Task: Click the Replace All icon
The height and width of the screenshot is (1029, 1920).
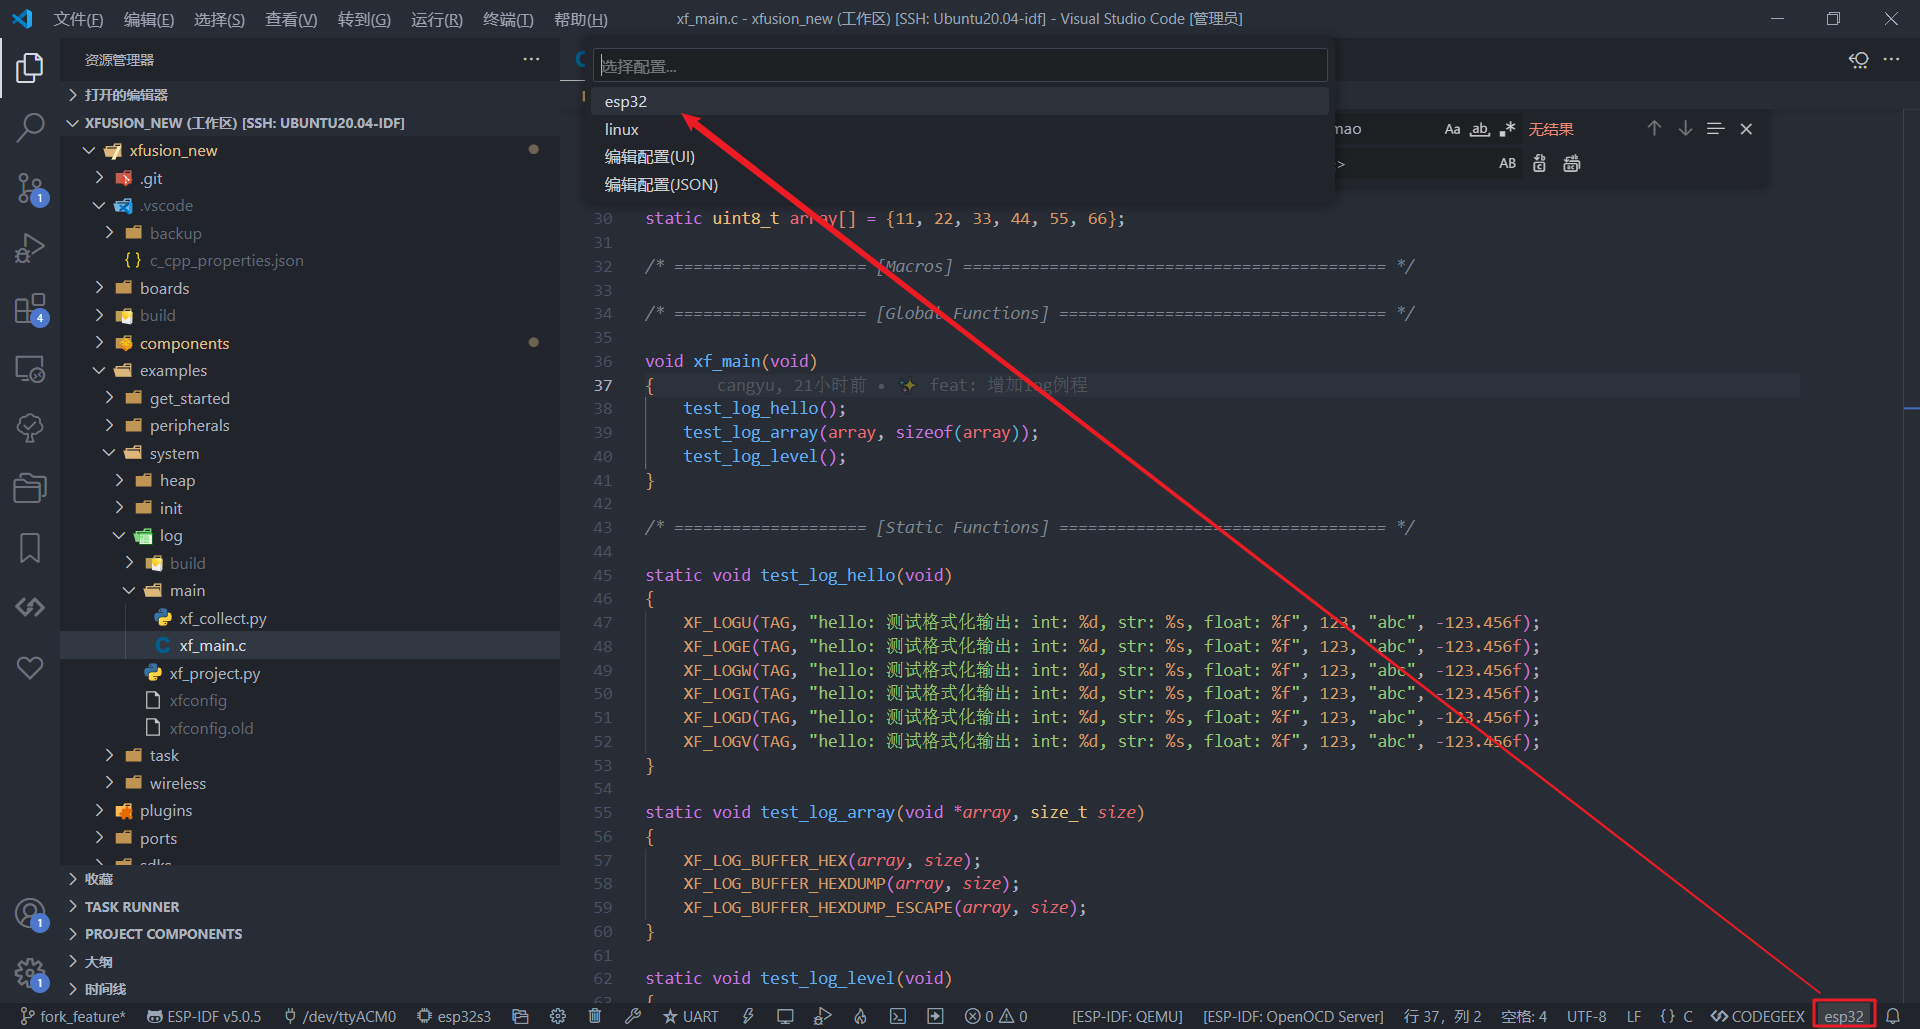Action: pyautogui.click(x=1572, y=163)
